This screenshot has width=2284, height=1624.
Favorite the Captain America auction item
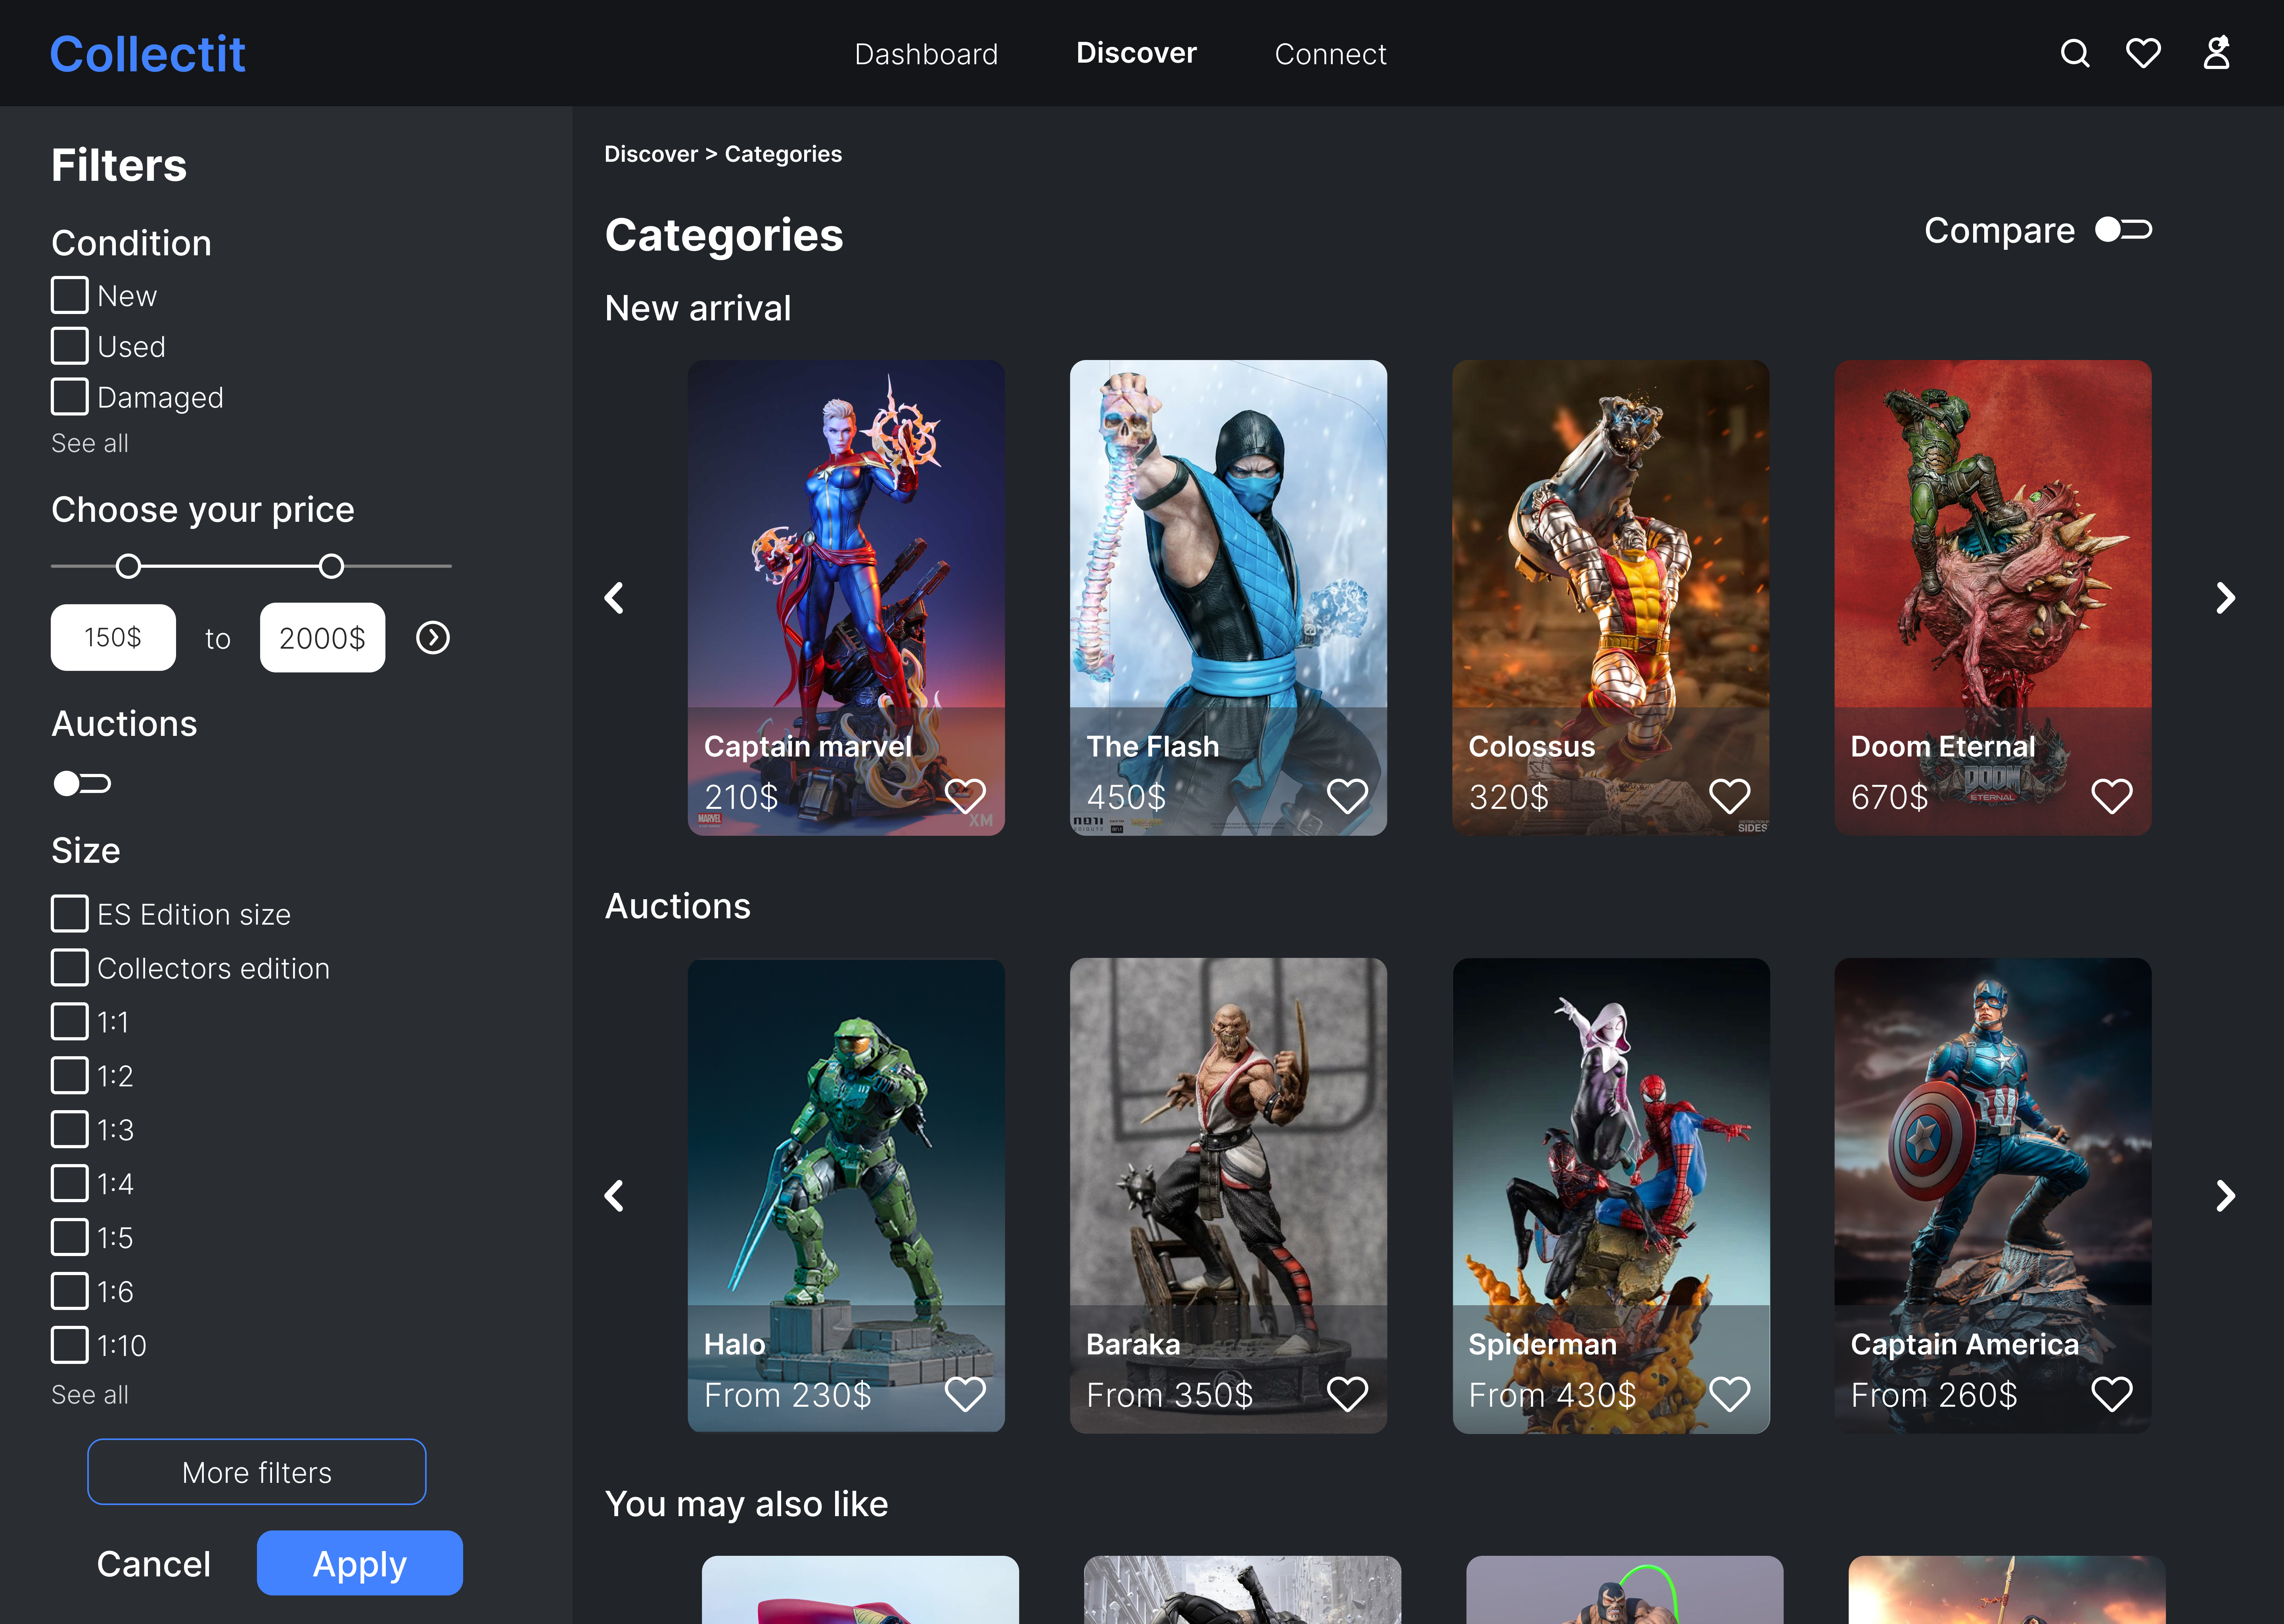tap(2111, 1394)
